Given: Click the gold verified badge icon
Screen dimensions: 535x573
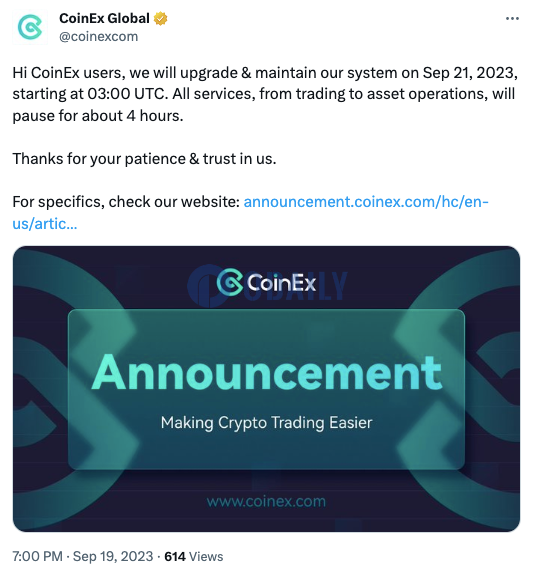Looking at the screenshot, I should (160, 18).
